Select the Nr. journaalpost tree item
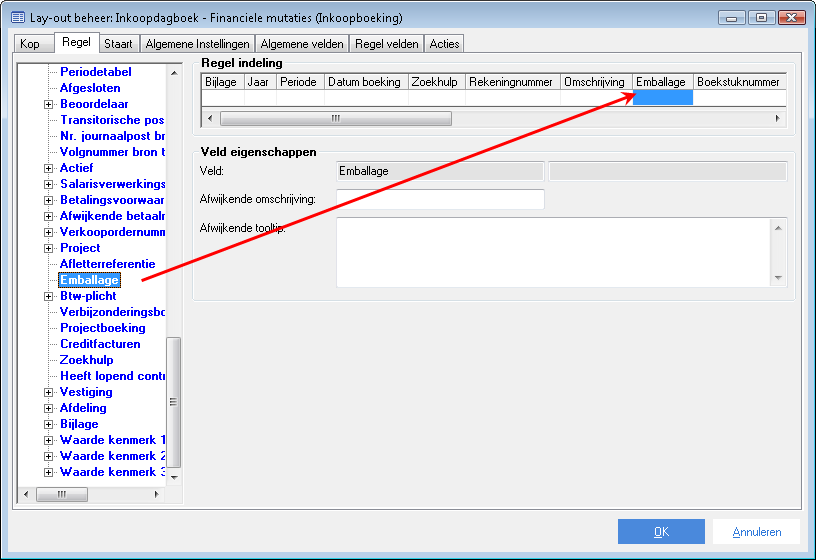The width and height of the screenshot is (816, 560). tap(112, 136)
